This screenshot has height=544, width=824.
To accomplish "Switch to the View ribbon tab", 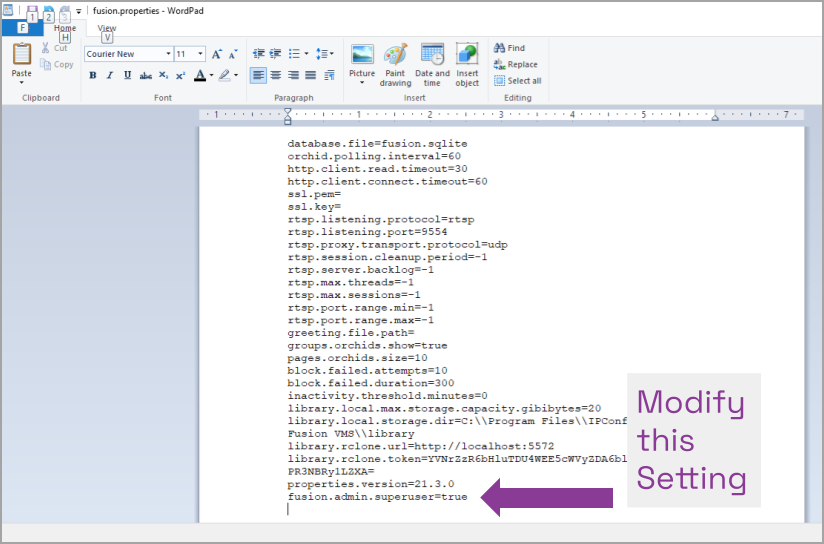I will coord(107,28).
